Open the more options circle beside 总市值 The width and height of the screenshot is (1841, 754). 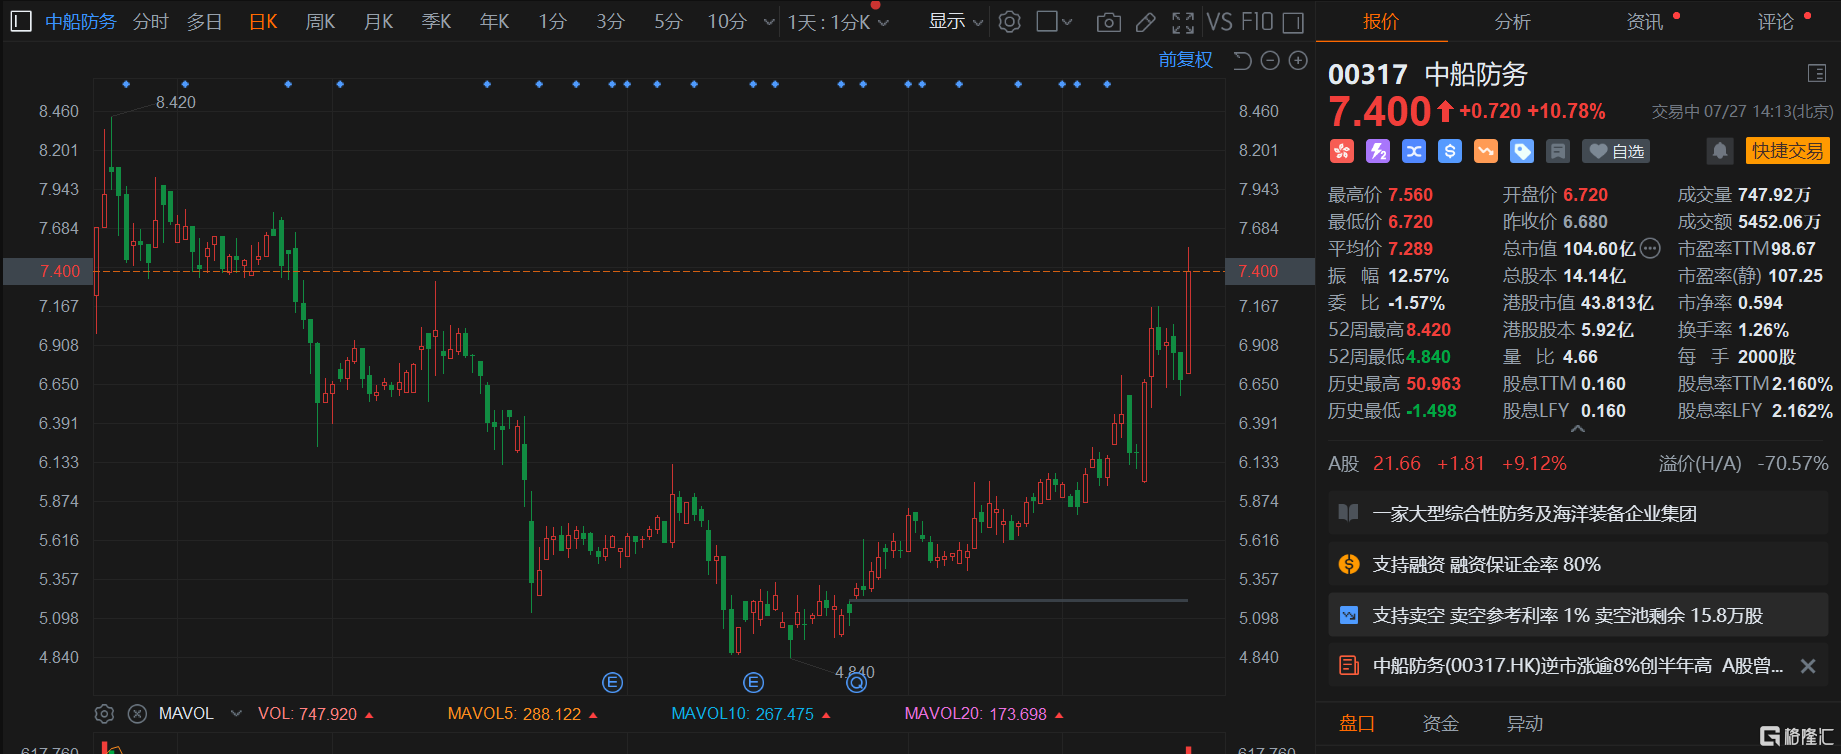coord(1650,249)
